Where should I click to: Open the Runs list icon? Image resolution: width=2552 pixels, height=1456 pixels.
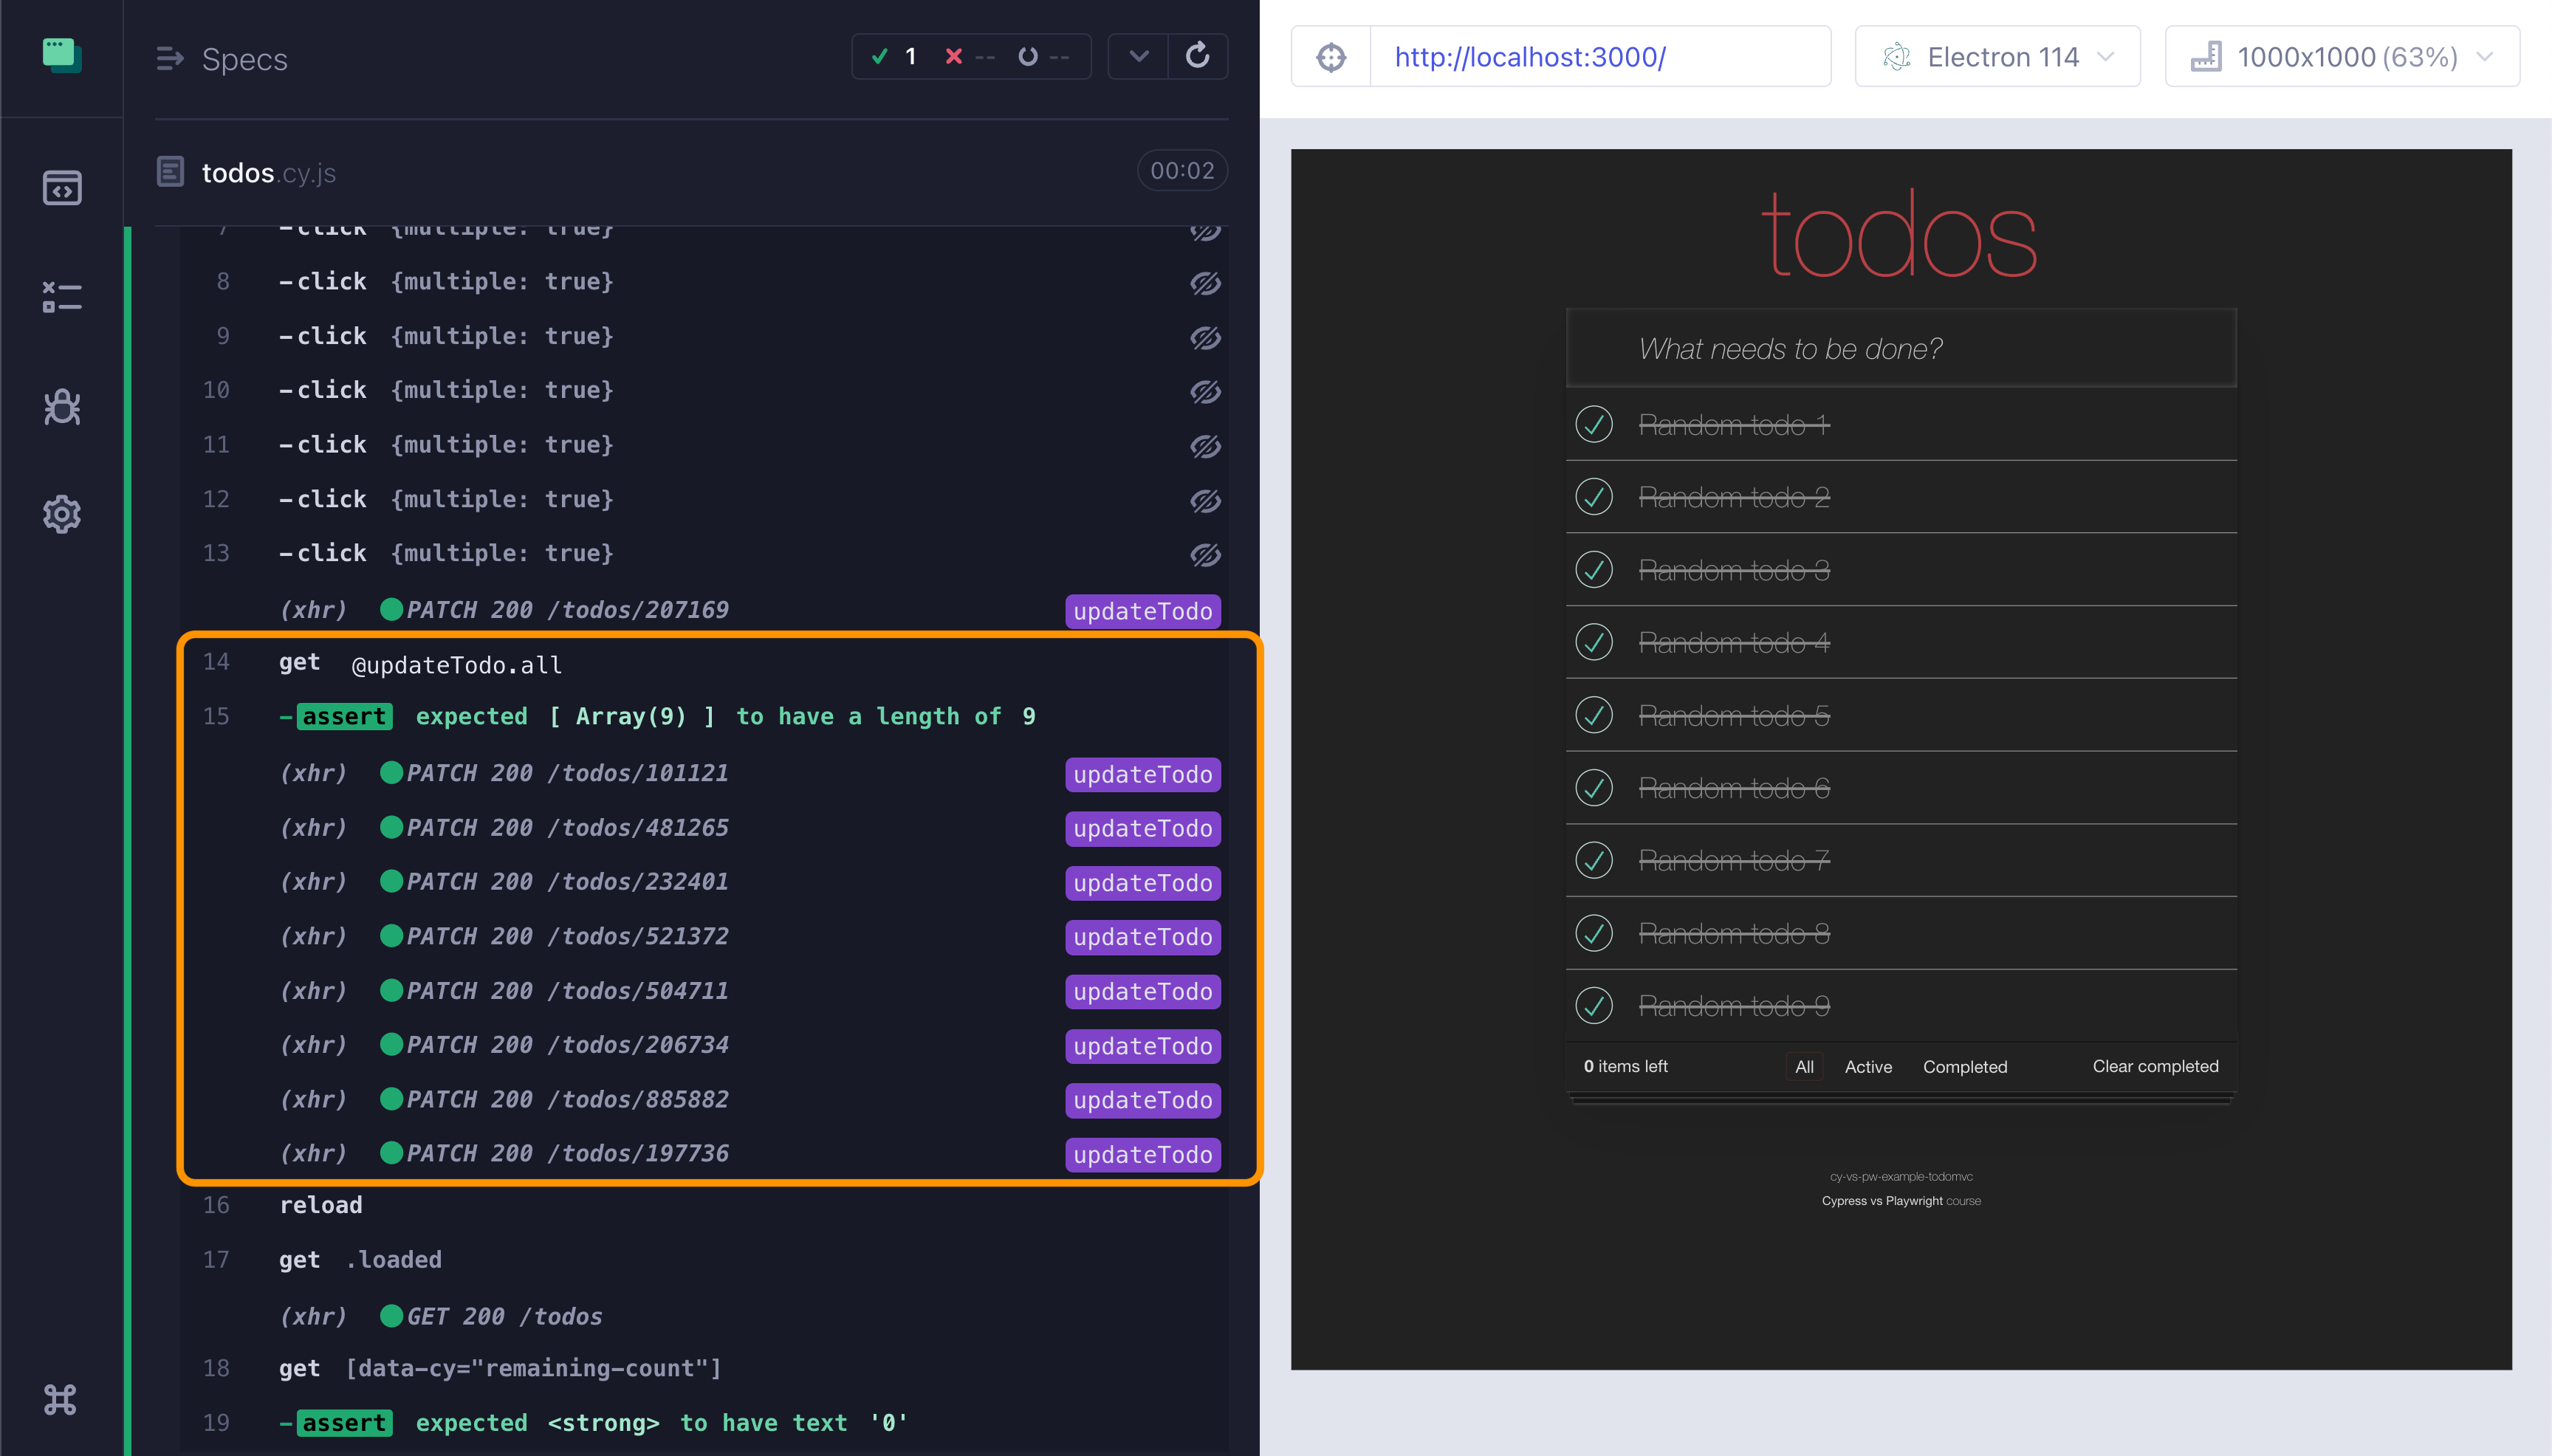tap(62, 297)
